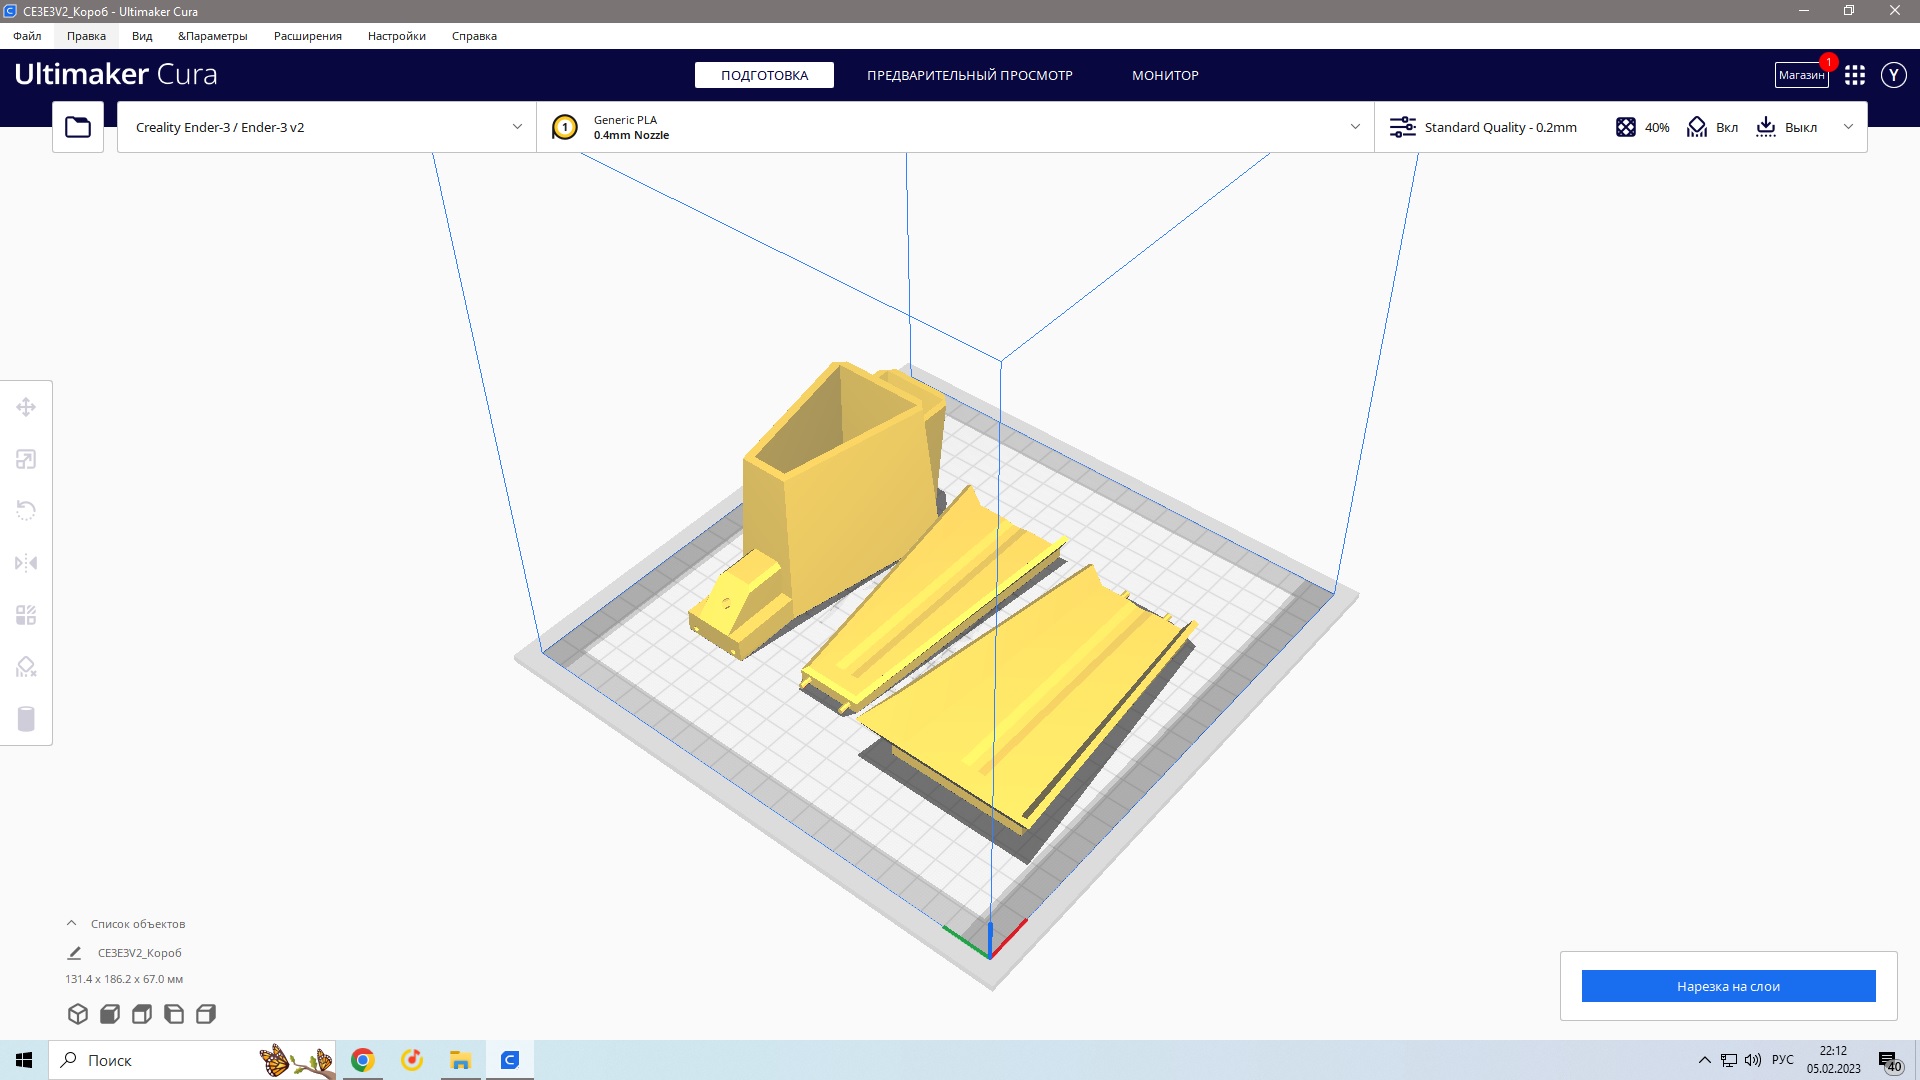
Task: Switch to 3D perspective view cube icon
Action: (x=78, y=1014)
